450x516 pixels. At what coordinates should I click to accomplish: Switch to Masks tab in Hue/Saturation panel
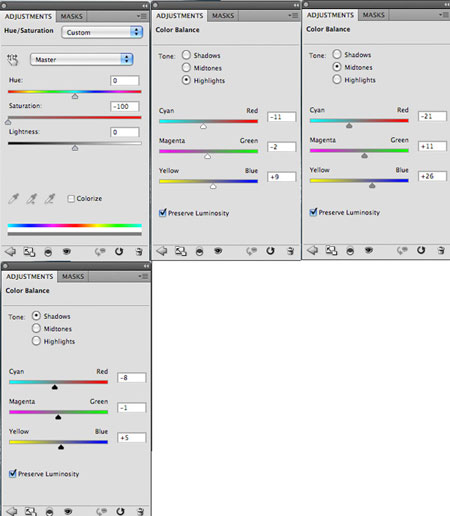click(72, 16)
